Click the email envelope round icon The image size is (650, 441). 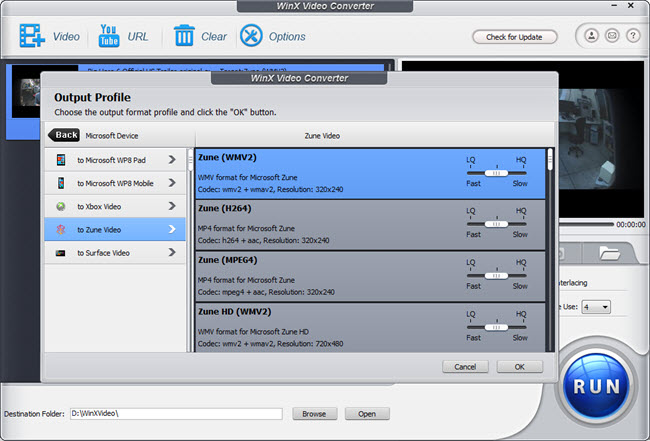(612, 36)
